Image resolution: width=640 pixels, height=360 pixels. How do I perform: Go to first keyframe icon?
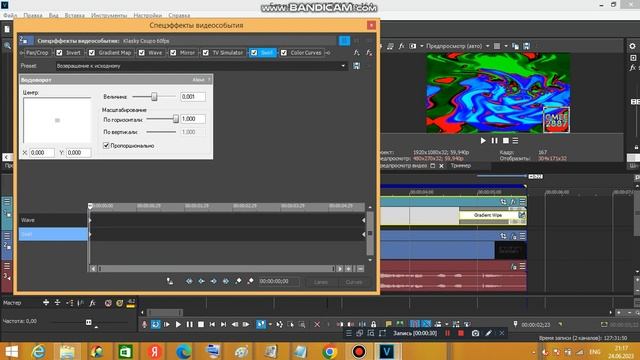pos(189,281)
